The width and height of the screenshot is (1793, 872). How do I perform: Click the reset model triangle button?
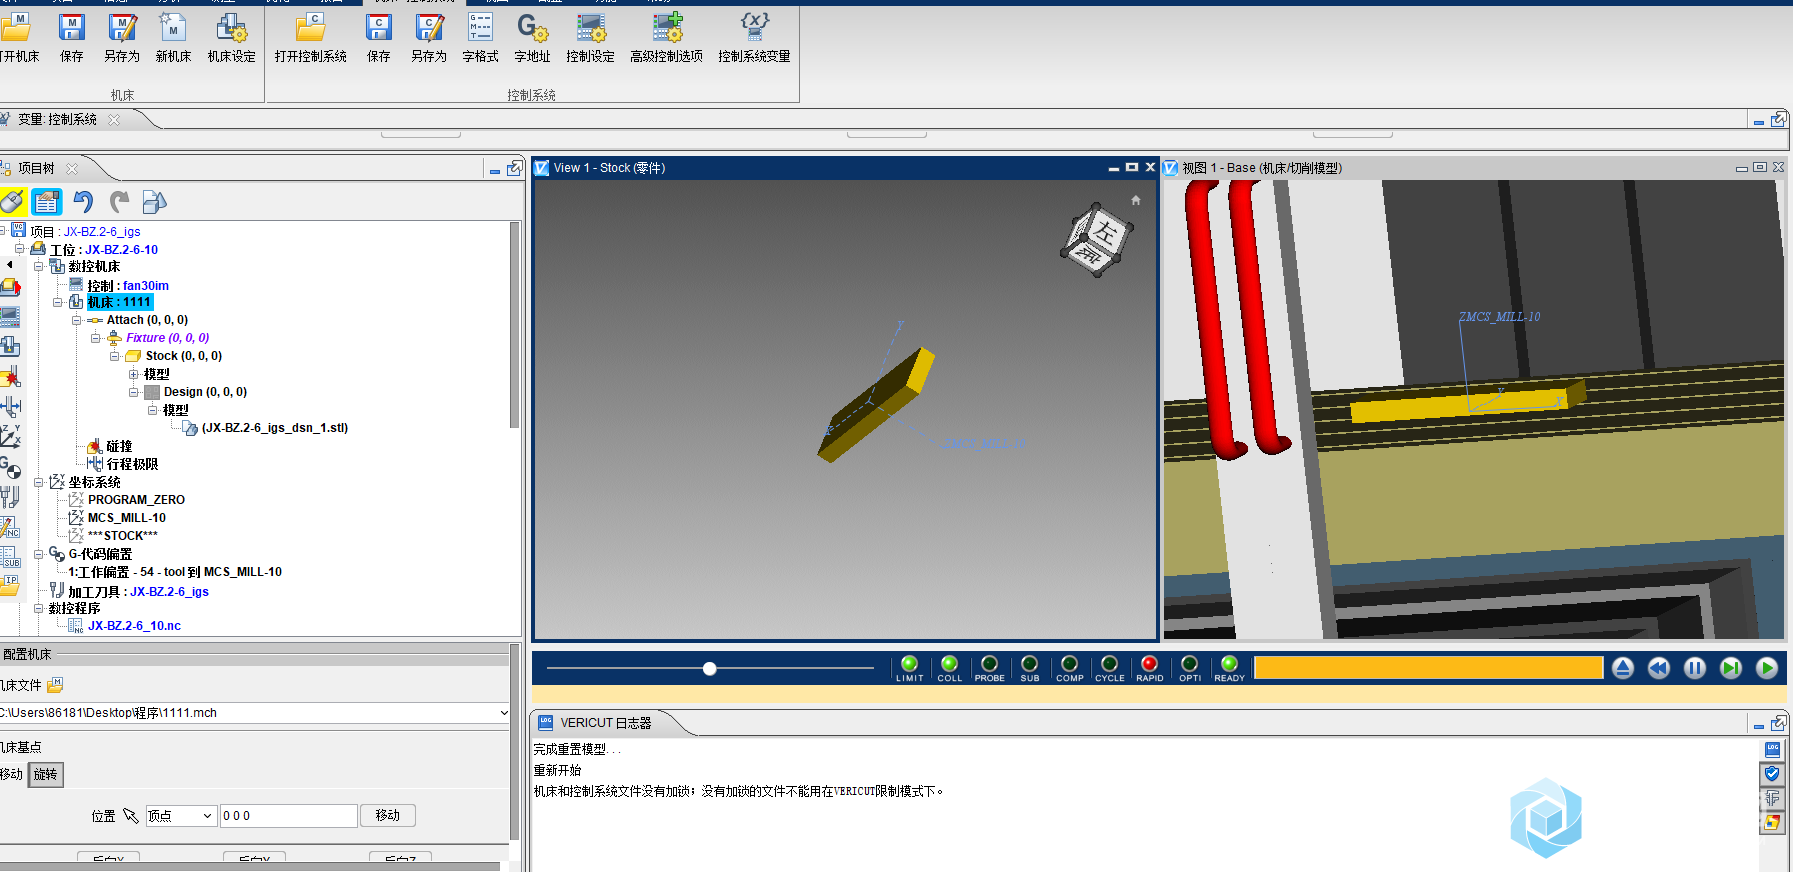pos(1623,668)
